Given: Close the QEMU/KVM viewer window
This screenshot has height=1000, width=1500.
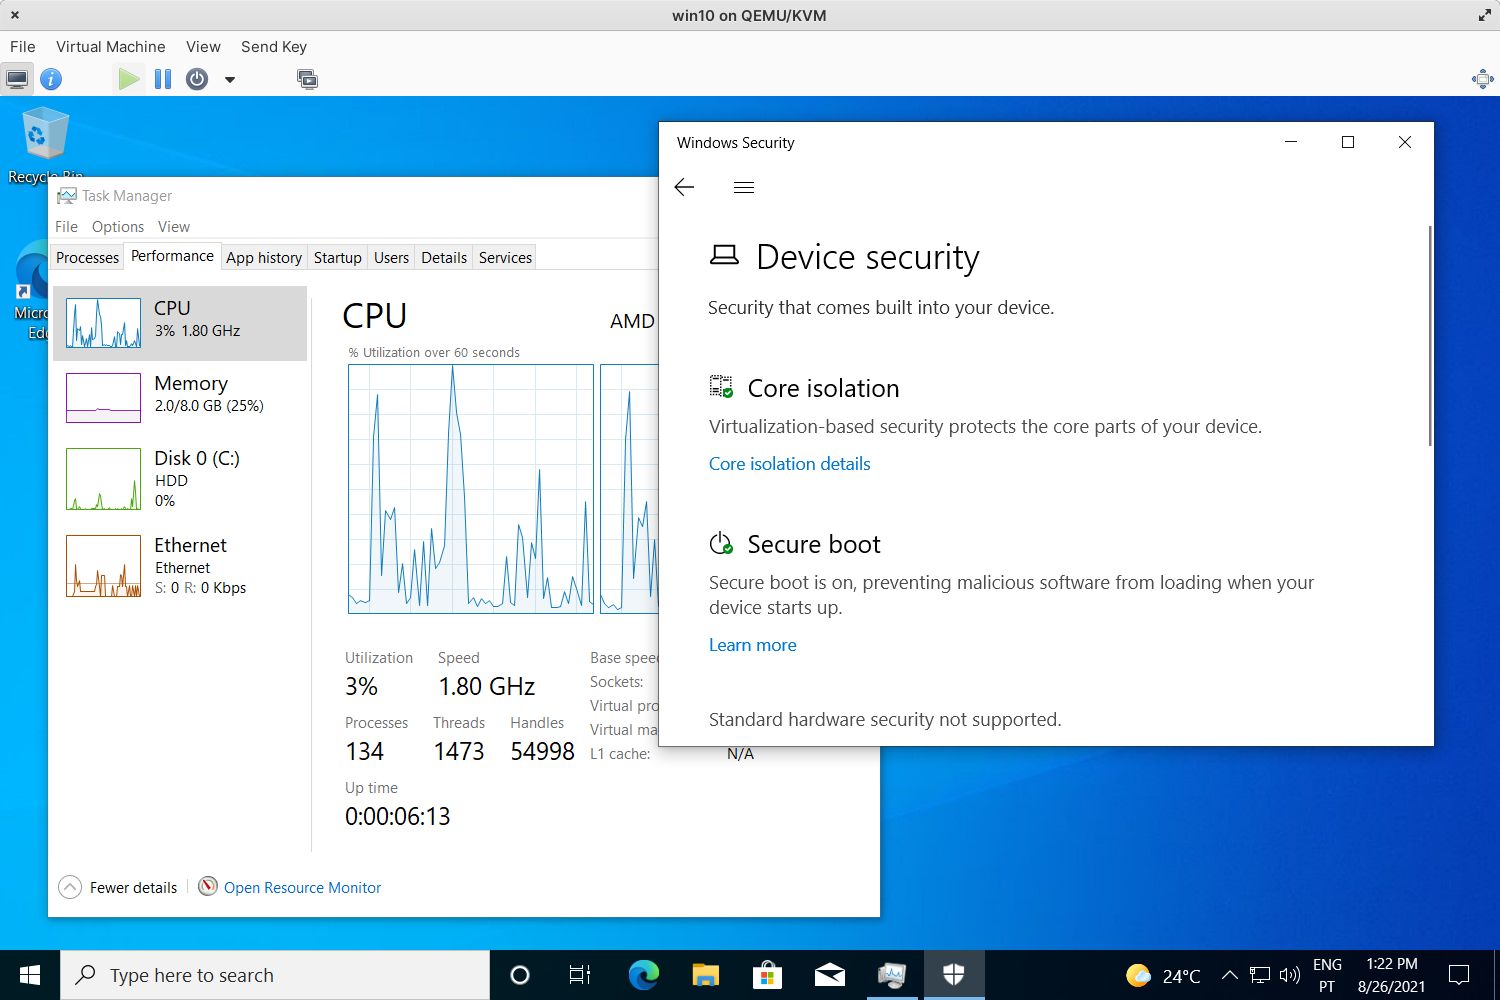Looking at the screenshot, I should tap(15, 15).
